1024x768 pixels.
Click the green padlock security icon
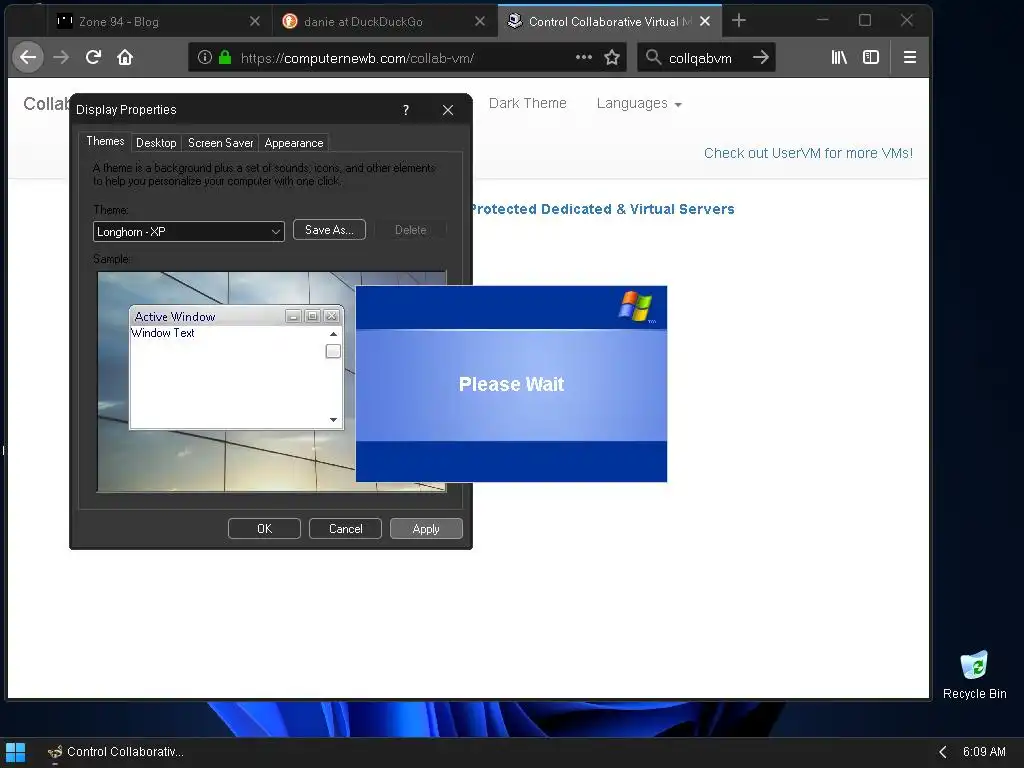(225, 57)
